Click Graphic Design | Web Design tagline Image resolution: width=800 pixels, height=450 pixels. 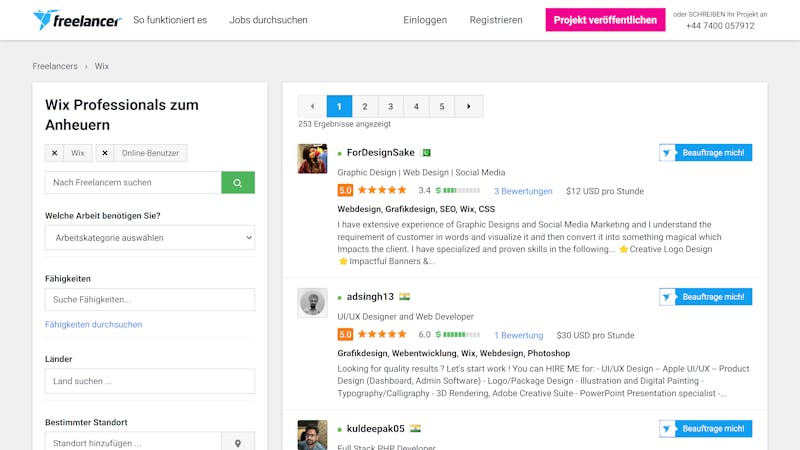pyautogui.click(x=421, y=172)
